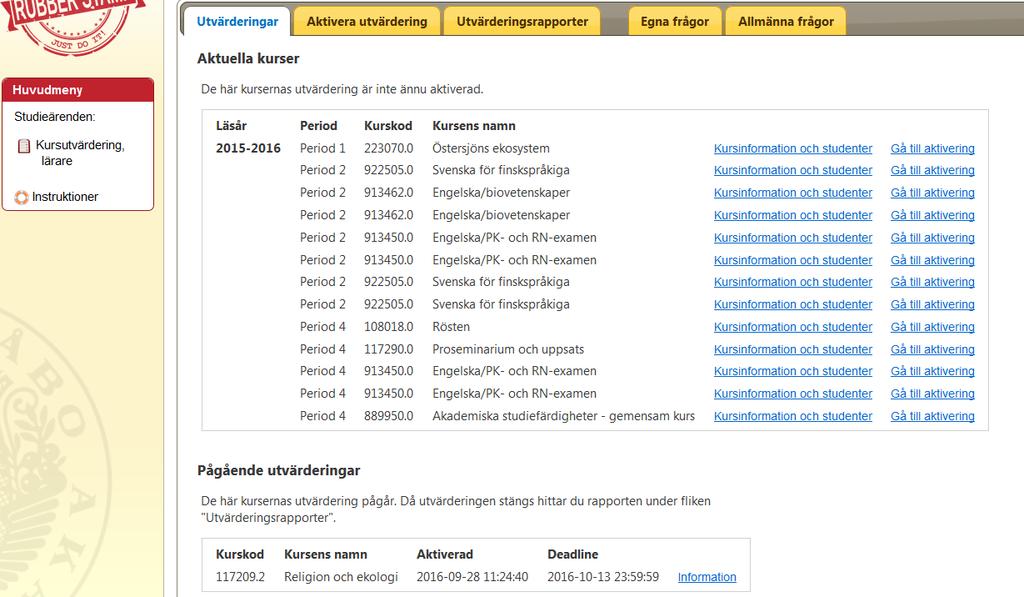Select the Egna frågor tab
Screen dimensions: 1024x597
[x=675, y=22]
